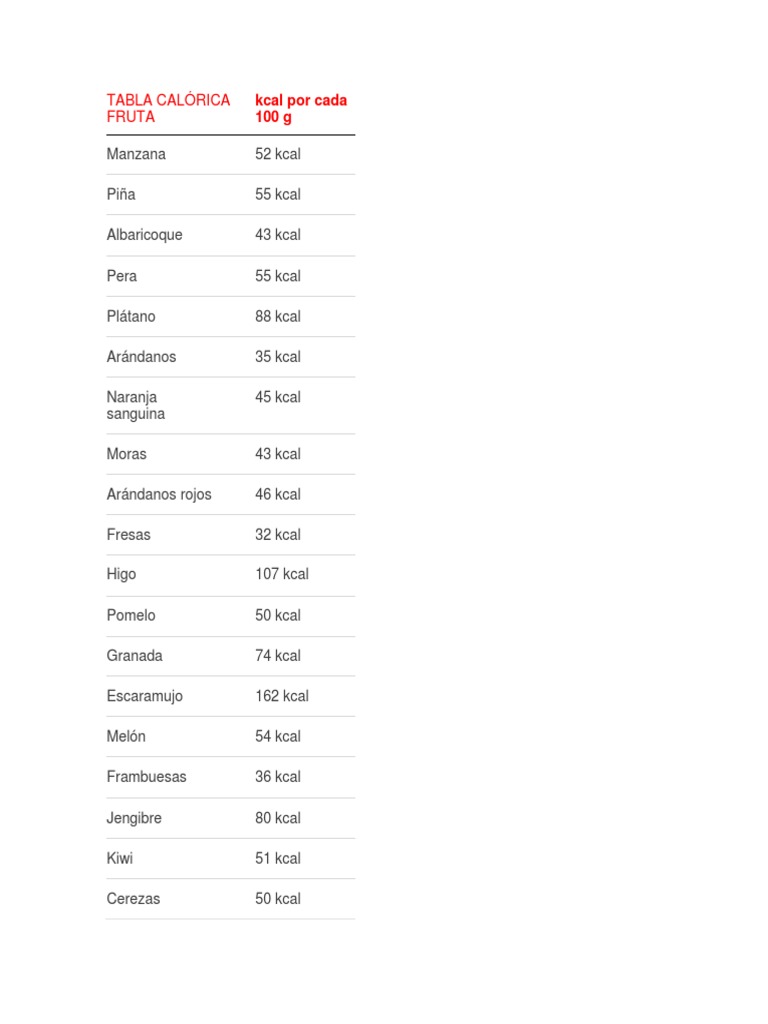Viewport: 768px width, 1024px height.
Task: Click the 107 kcal value for Higo
Action: pos(281,574)
